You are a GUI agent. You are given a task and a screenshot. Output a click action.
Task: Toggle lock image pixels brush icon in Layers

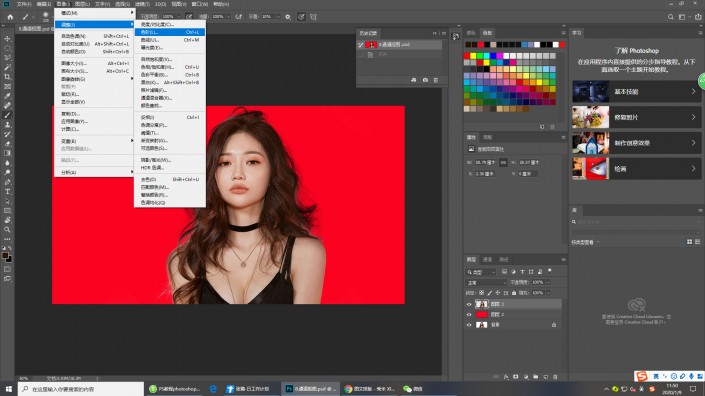[490, 293]
